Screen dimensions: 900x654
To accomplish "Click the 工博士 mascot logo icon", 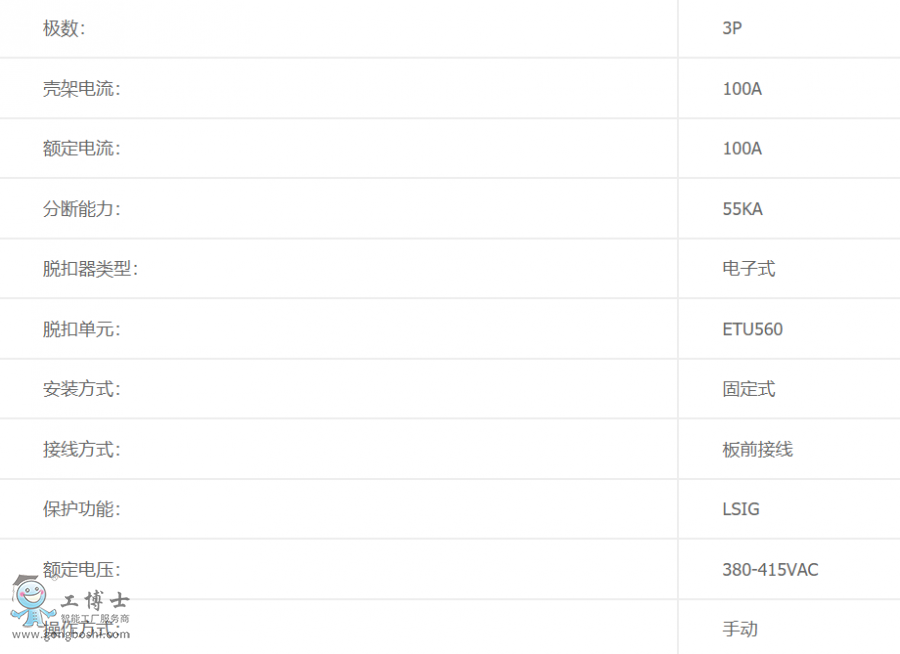I will [30, 602].
